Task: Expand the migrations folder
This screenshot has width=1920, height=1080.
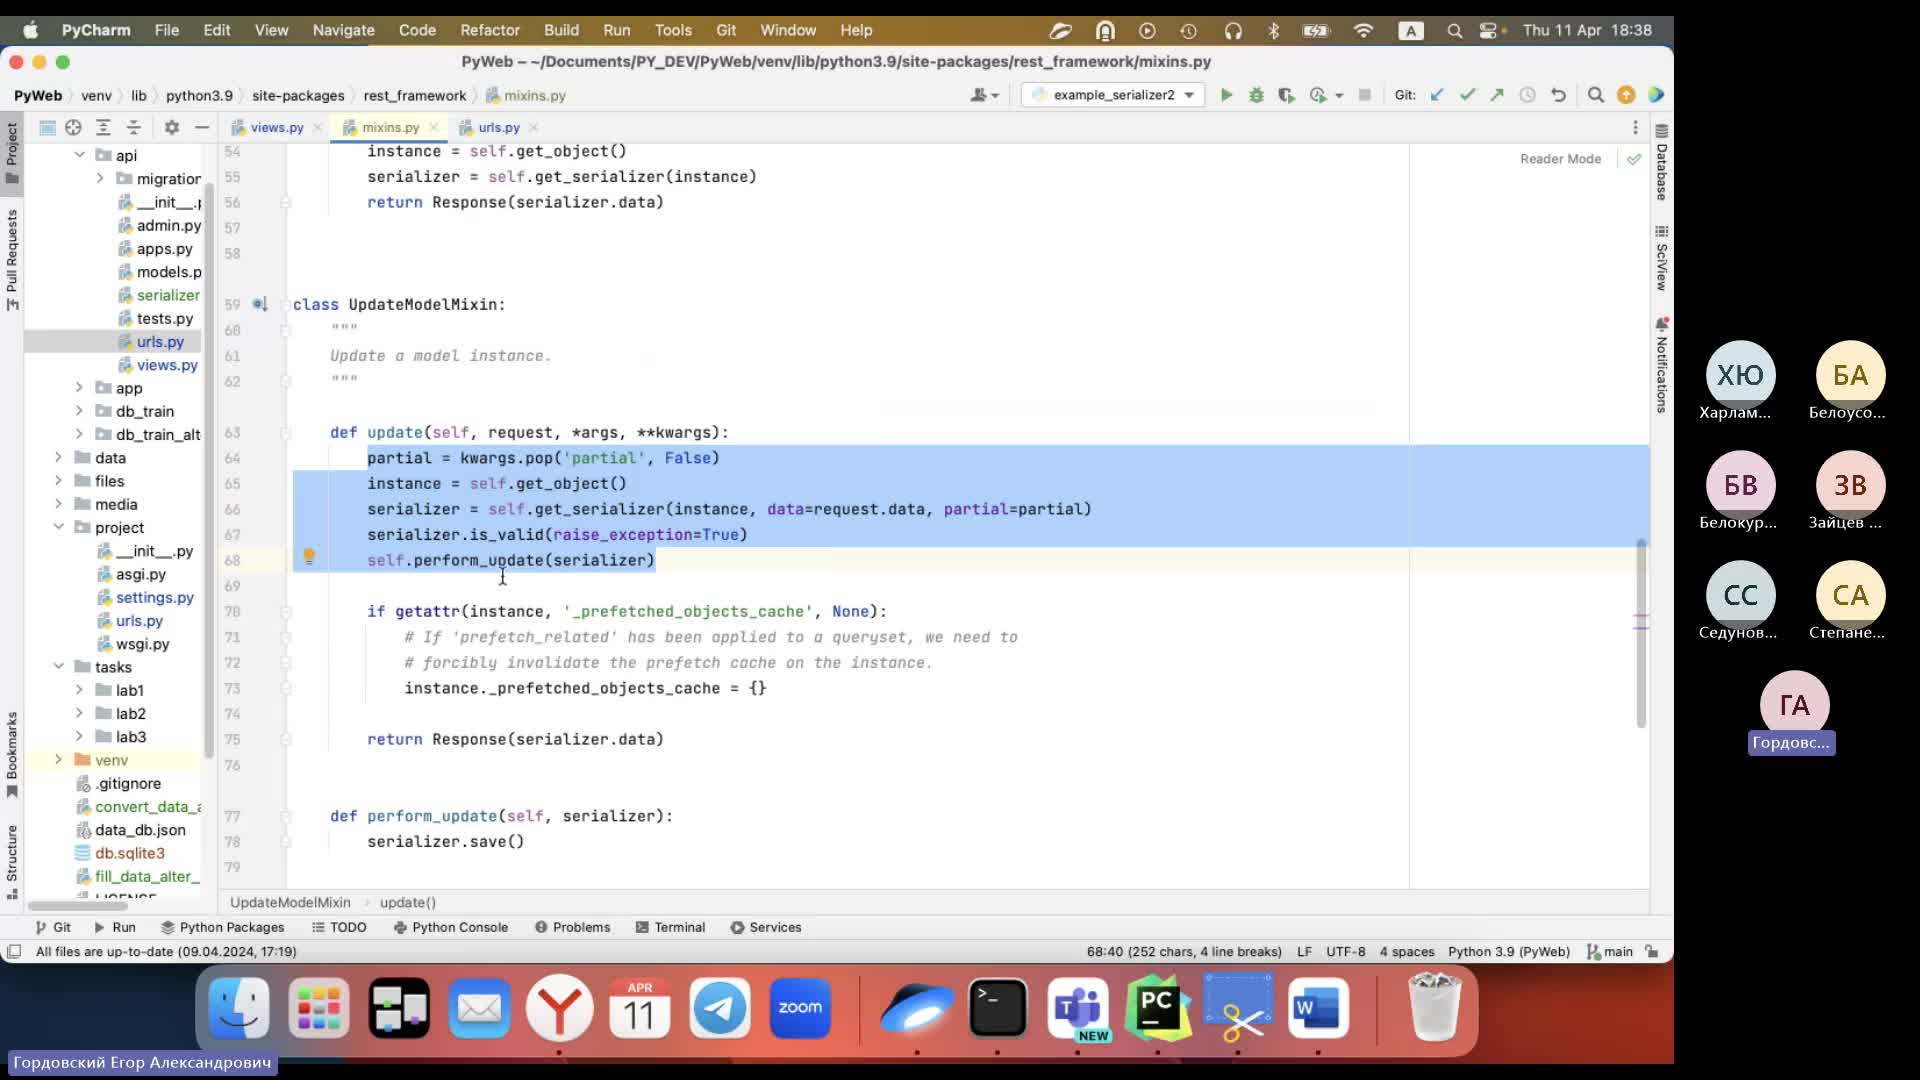Action: click(x=100, y=178)
